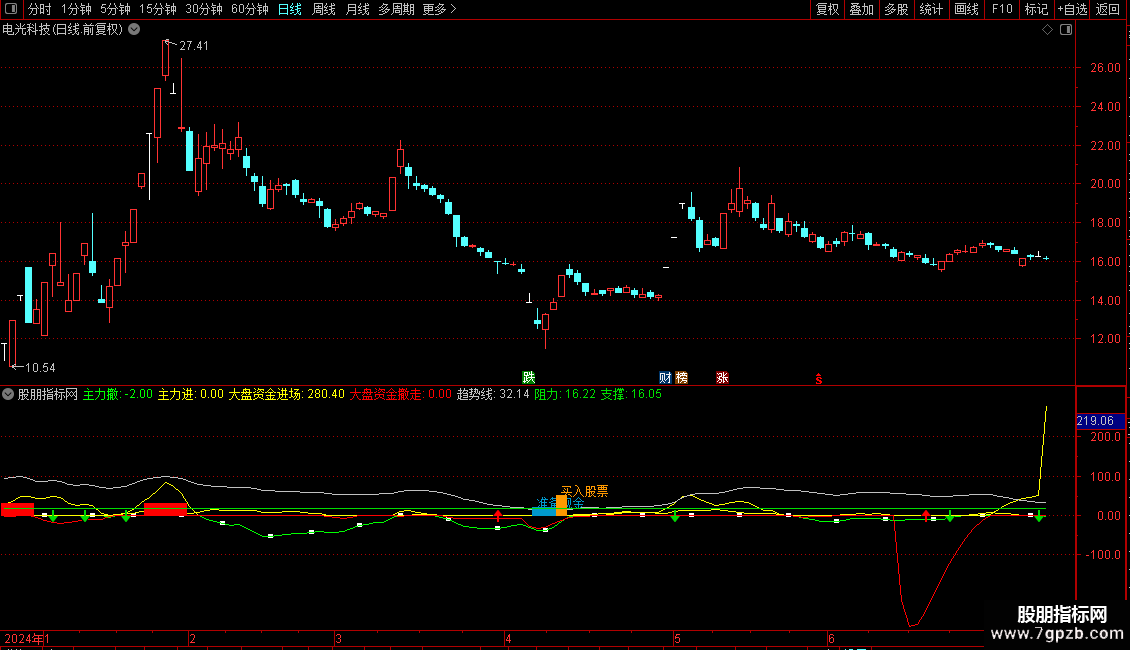The image size is (1130, 650).
Task: Expand the 更多 periods menu
Action: coord(440,9)
